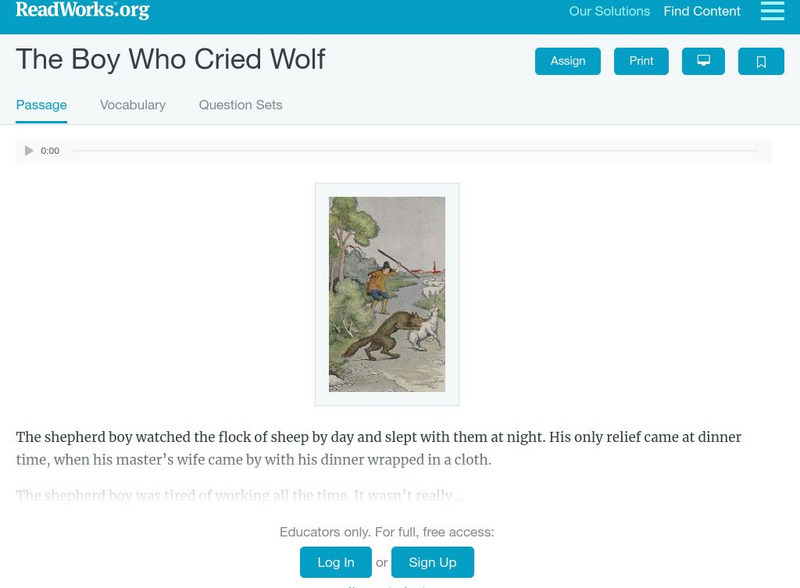Assign this passage to students
Image resolution: width=800 pixels, height=588 pixels.
point(567,61)
